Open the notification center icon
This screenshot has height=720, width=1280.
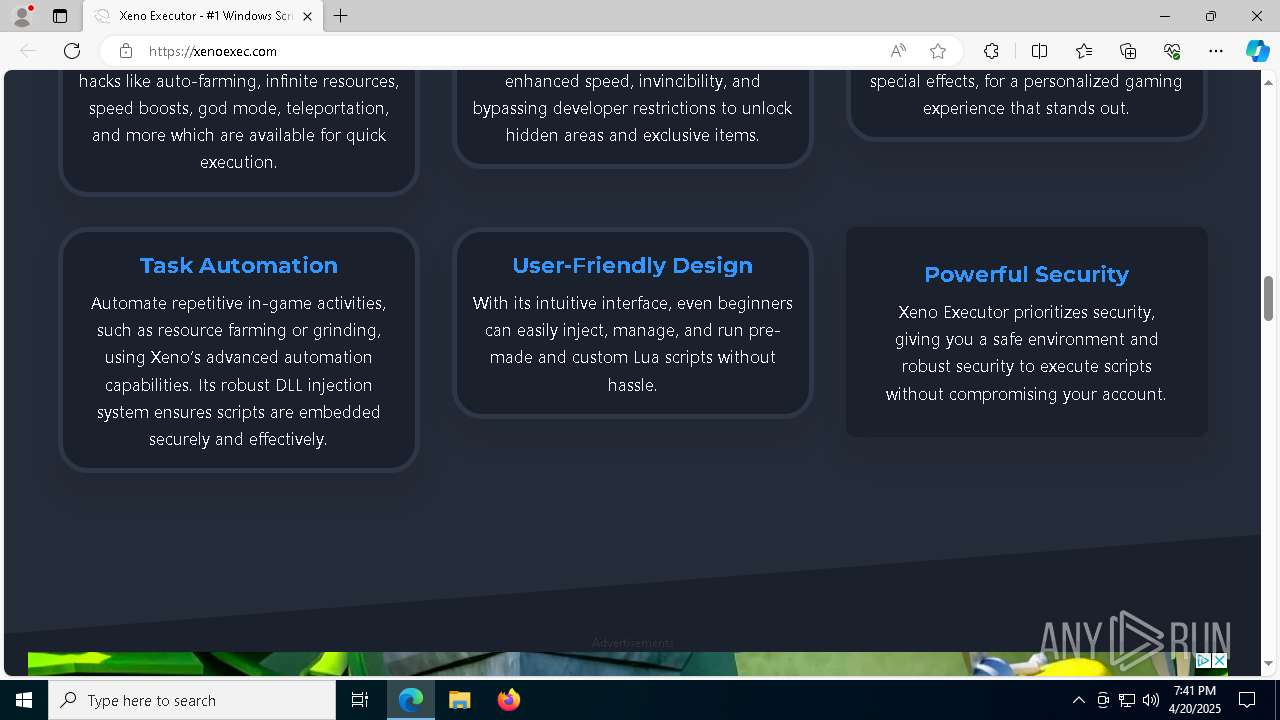pyautogui.click(x=1247, y=700)
